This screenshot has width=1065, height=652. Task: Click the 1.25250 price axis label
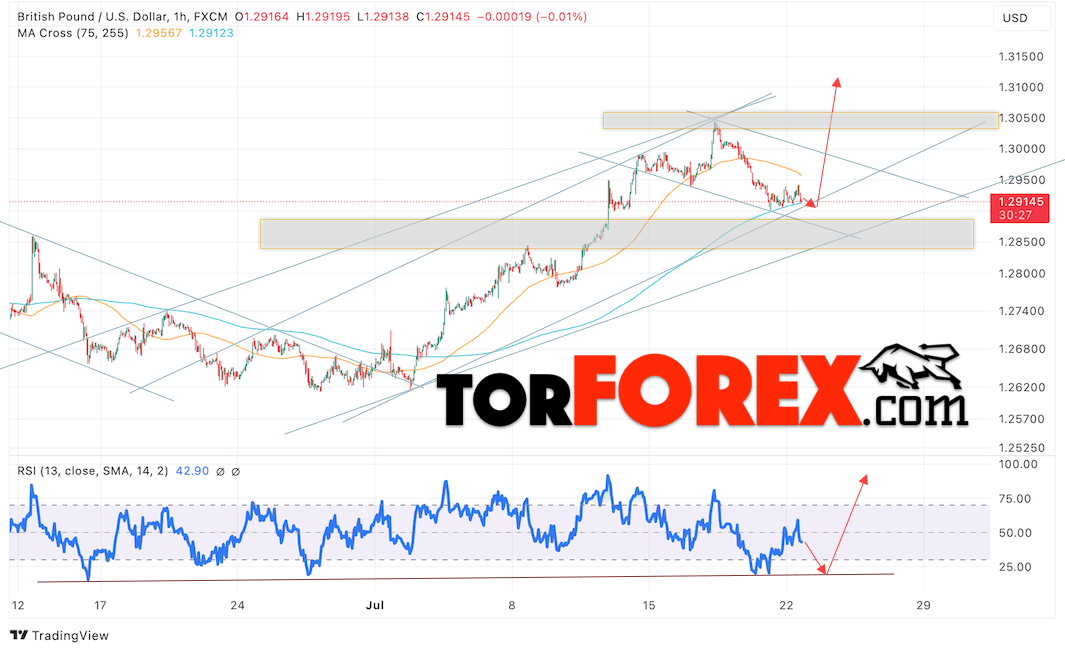pyautogui.click(x=1021, y=448)
